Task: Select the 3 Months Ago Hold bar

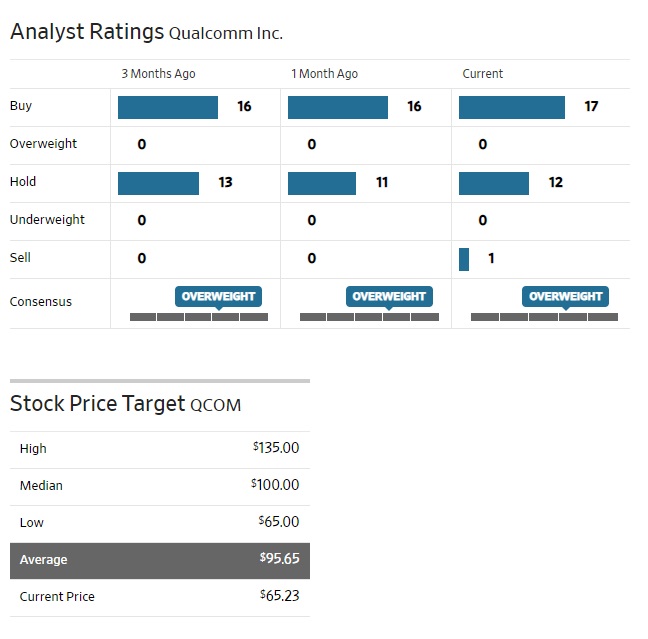Action: coord(158,183)
